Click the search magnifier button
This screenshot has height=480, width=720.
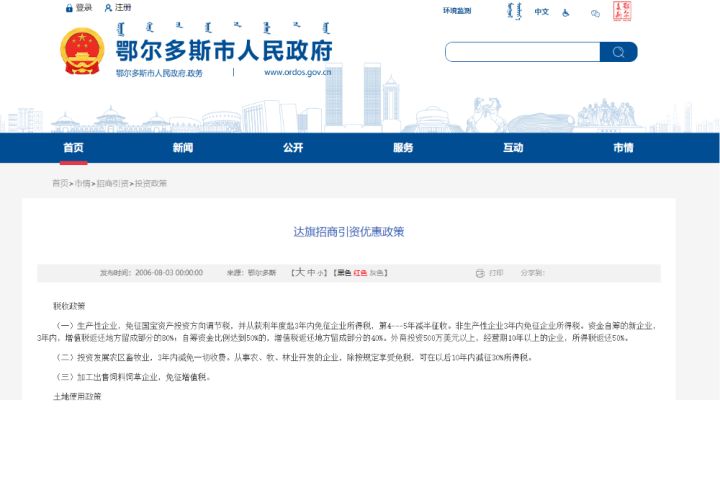(618, 52)
